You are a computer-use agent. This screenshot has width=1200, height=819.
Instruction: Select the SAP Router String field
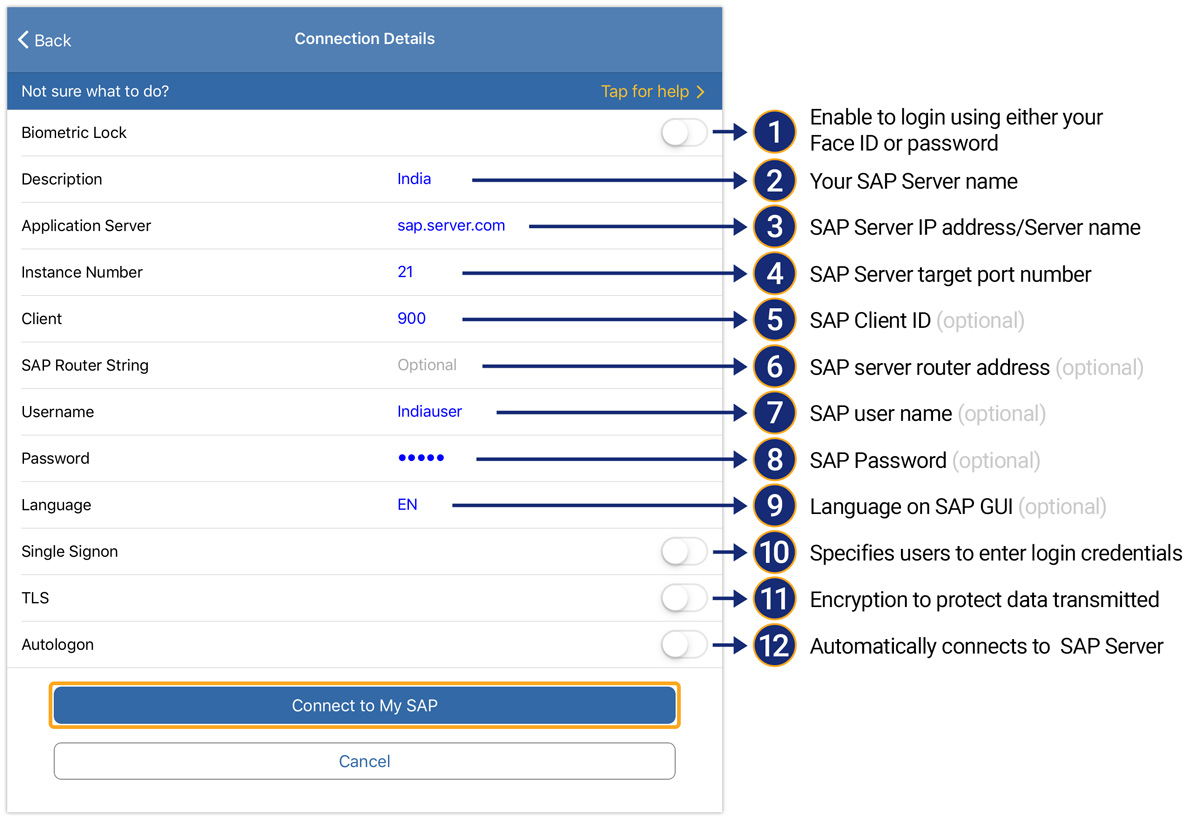click(427, 365)
